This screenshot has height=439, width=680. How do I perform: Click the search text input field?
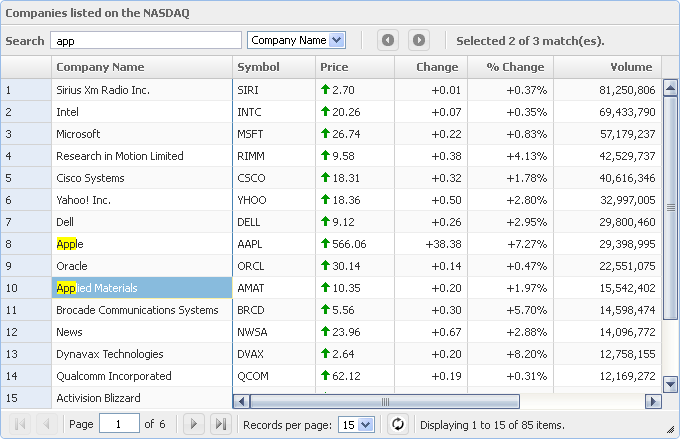[x=146, y=40]
